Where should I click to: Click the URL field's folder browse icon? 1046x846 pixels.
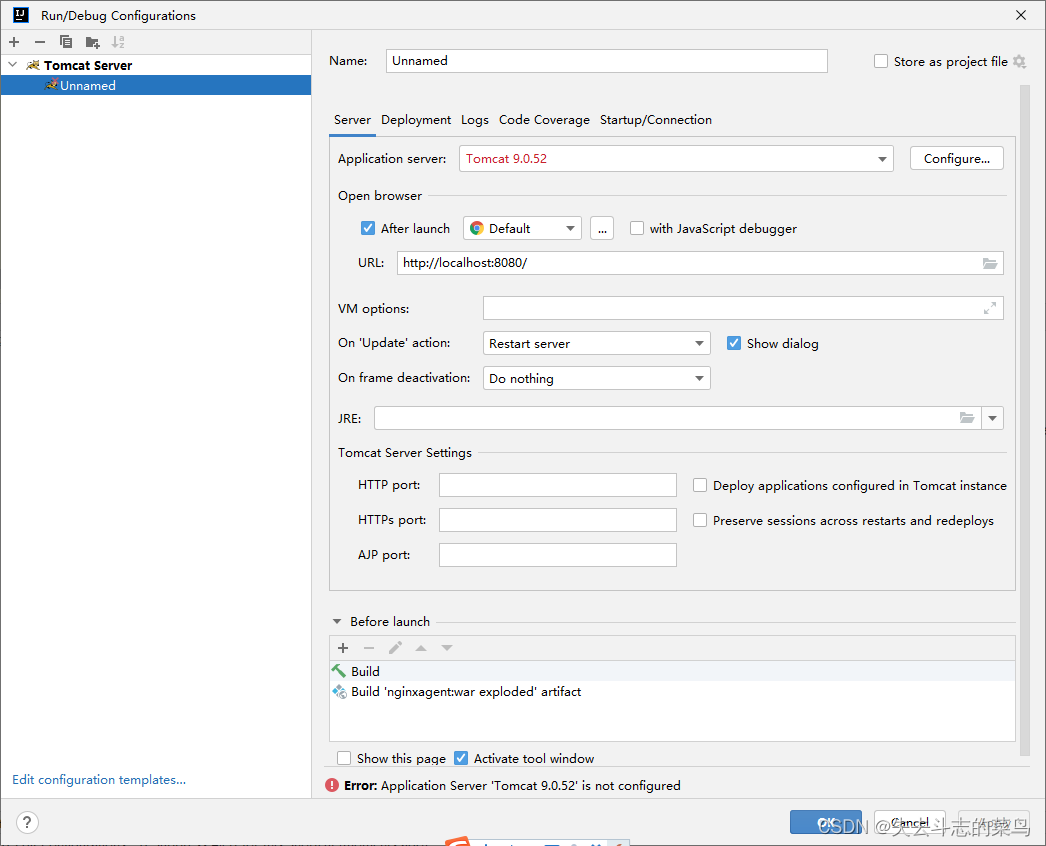pos(989,263)
